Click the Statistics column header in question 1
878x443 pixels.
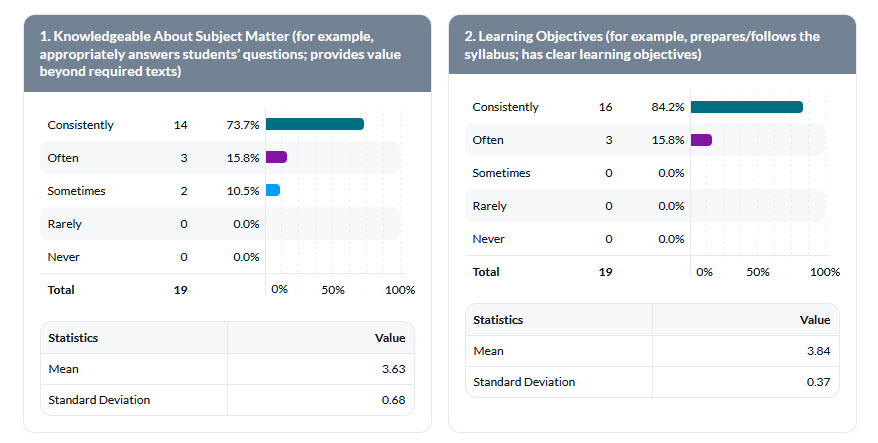73,338
